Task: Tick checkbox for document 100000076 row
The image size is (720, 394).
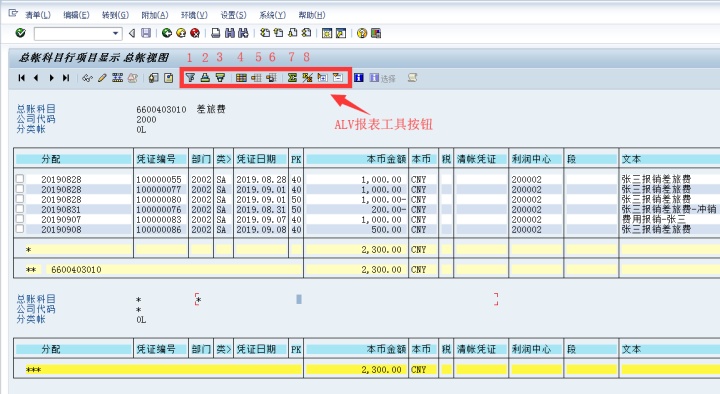Action: tap(20, 208)
